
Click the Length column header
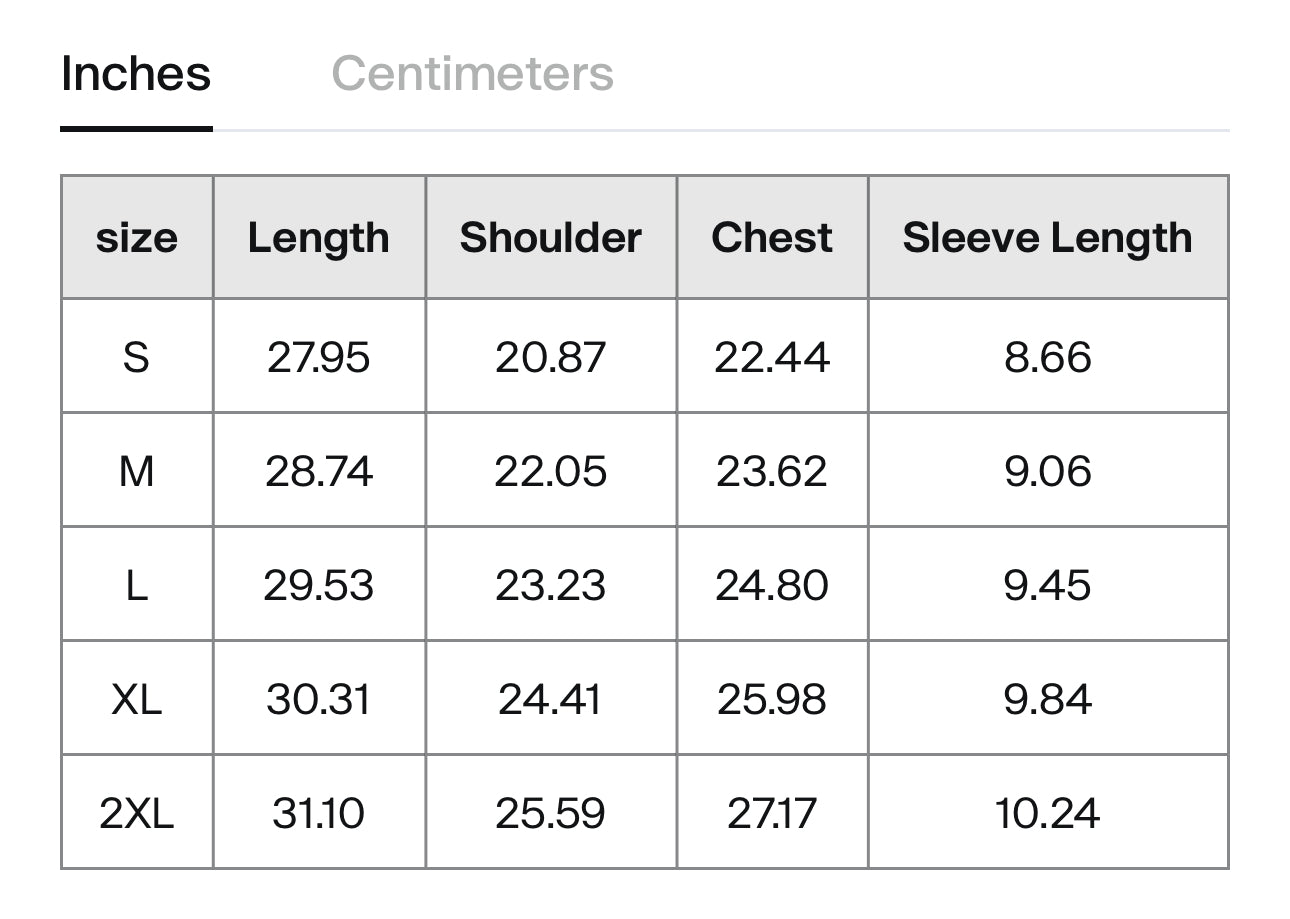(319, 238)
